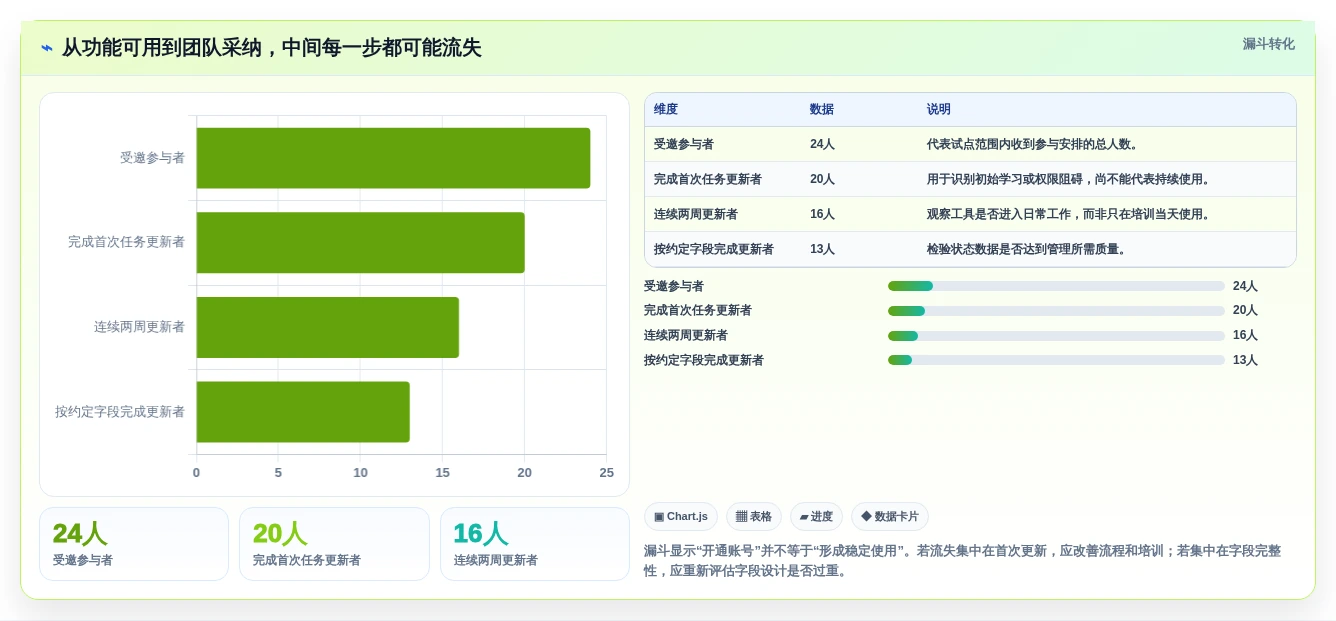Click the 连续两周更新者 chart bar

coord(328,327)
